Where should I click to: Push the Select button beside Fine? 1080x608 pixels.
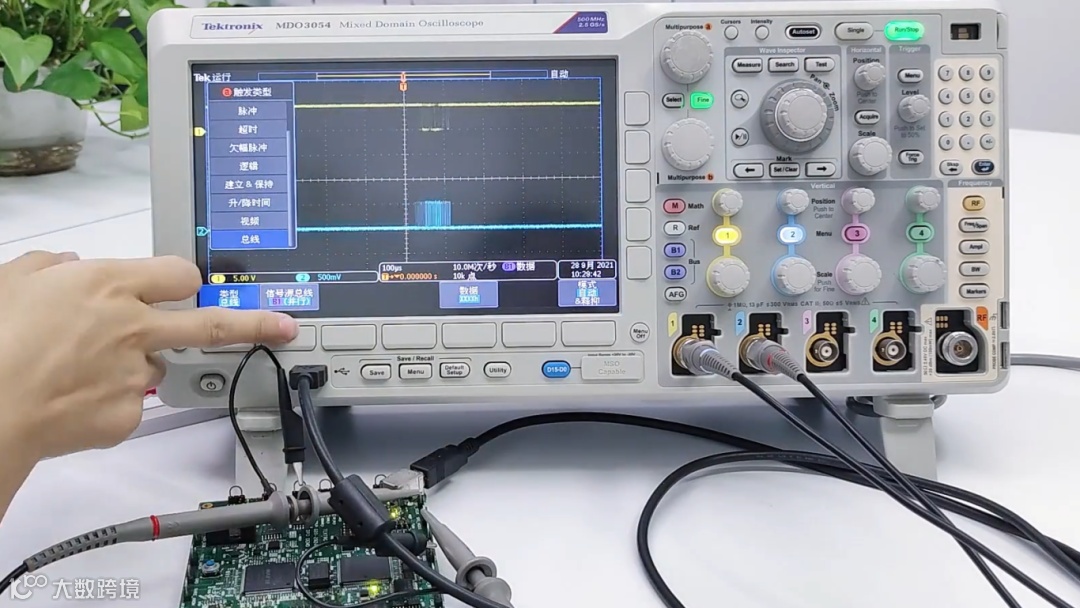pos(674,100)
